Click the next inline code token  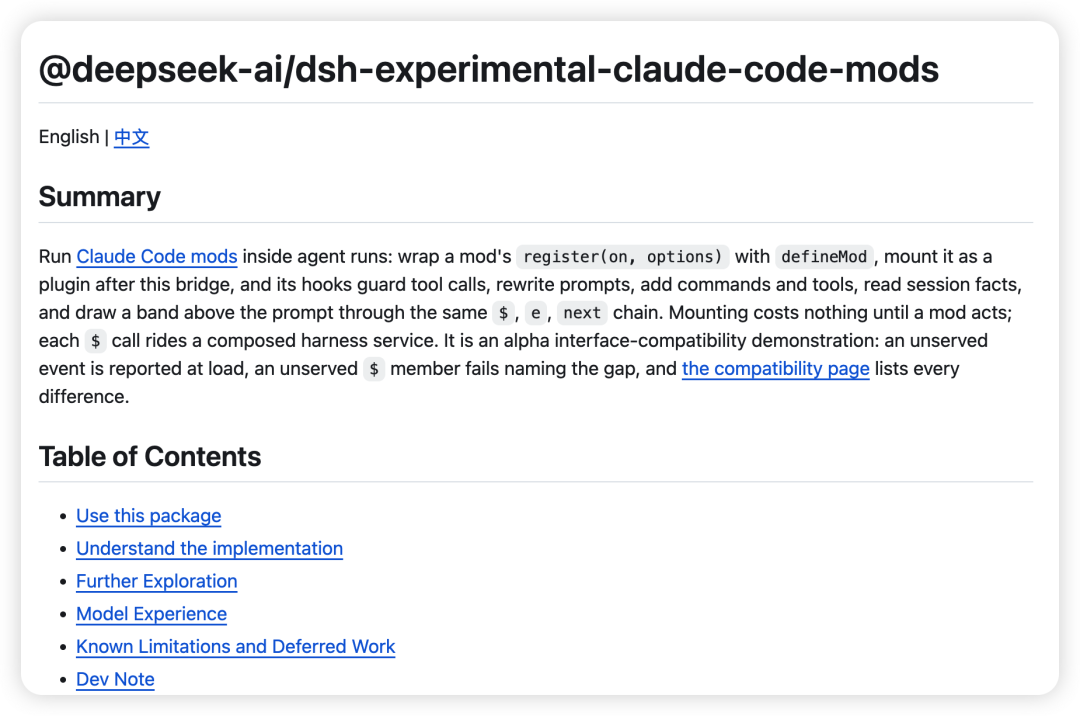[x=582, y=313]
